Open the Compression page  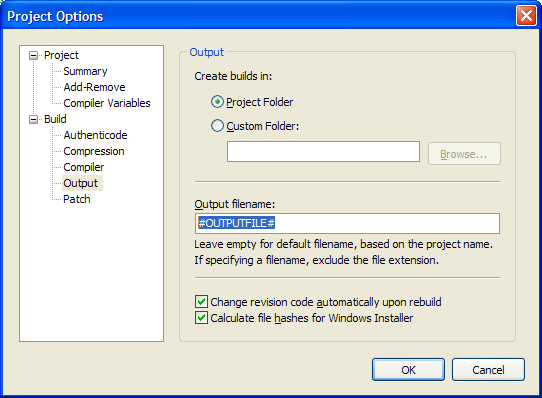[x=94, y=151]
